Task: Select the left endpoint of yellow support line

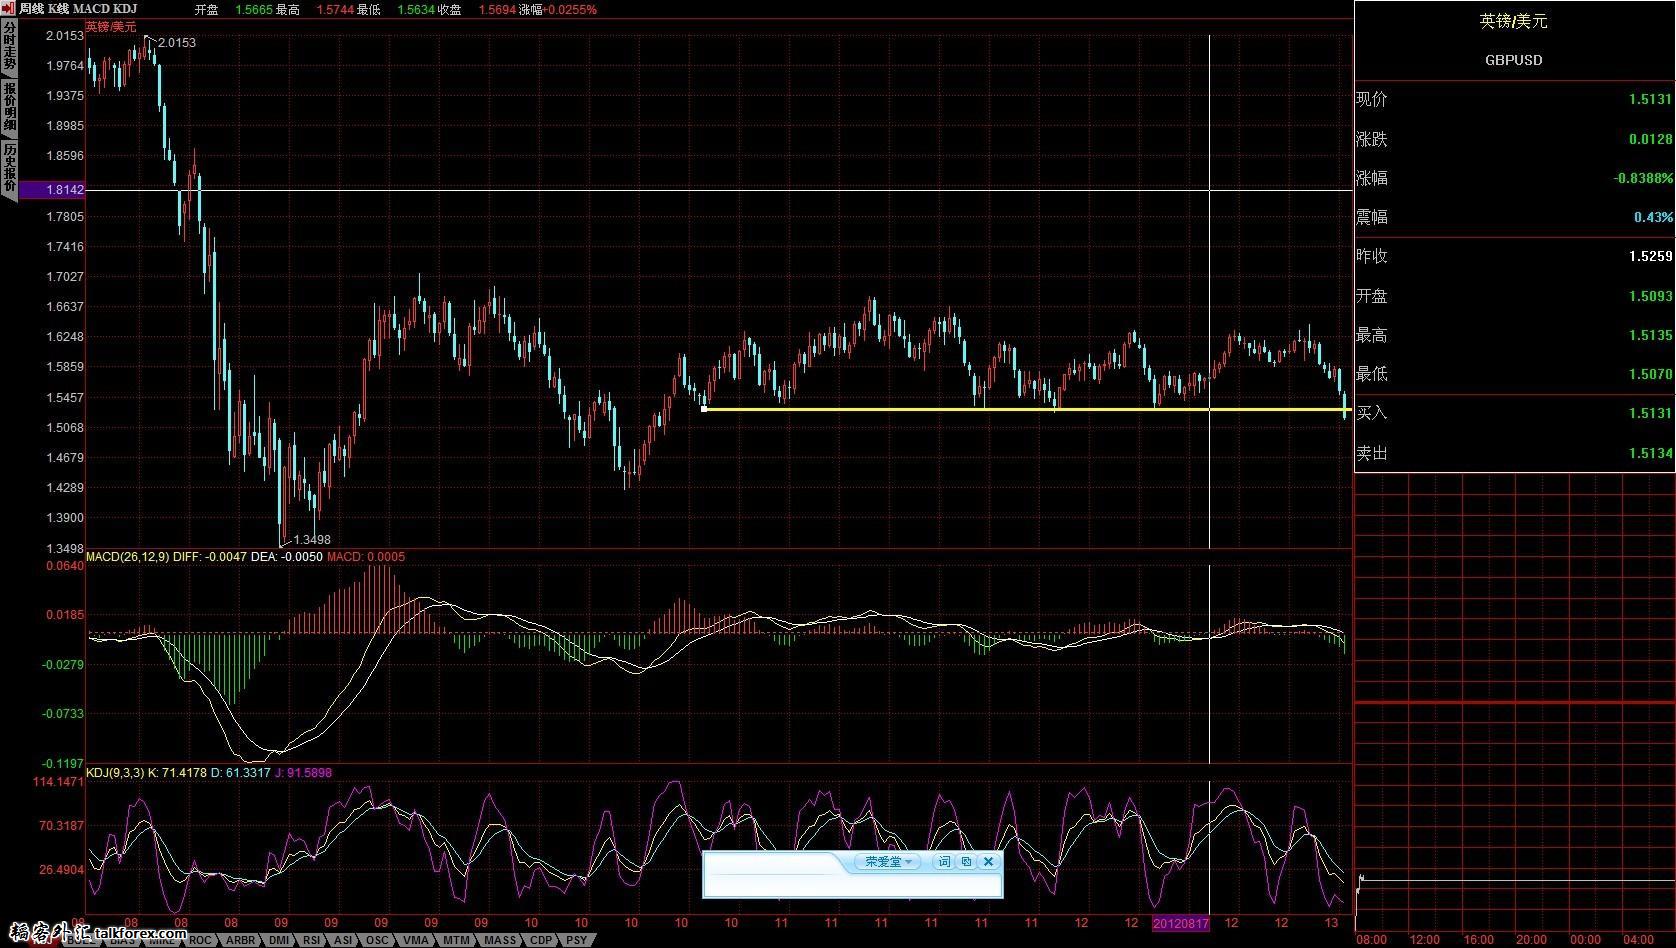Action: 705,408
